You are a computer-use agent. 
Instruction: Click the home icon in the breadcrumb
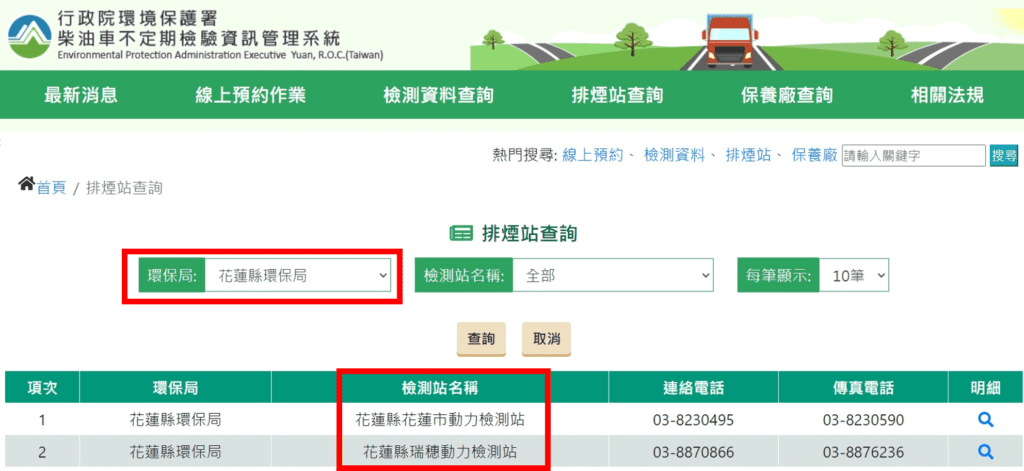tap(27, 186)
